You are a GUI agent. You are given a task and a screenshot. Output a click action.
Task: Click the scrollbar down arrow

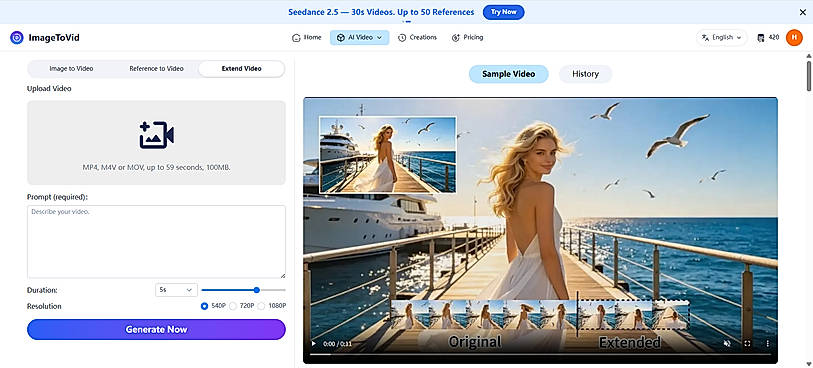(x=808, y=364)
